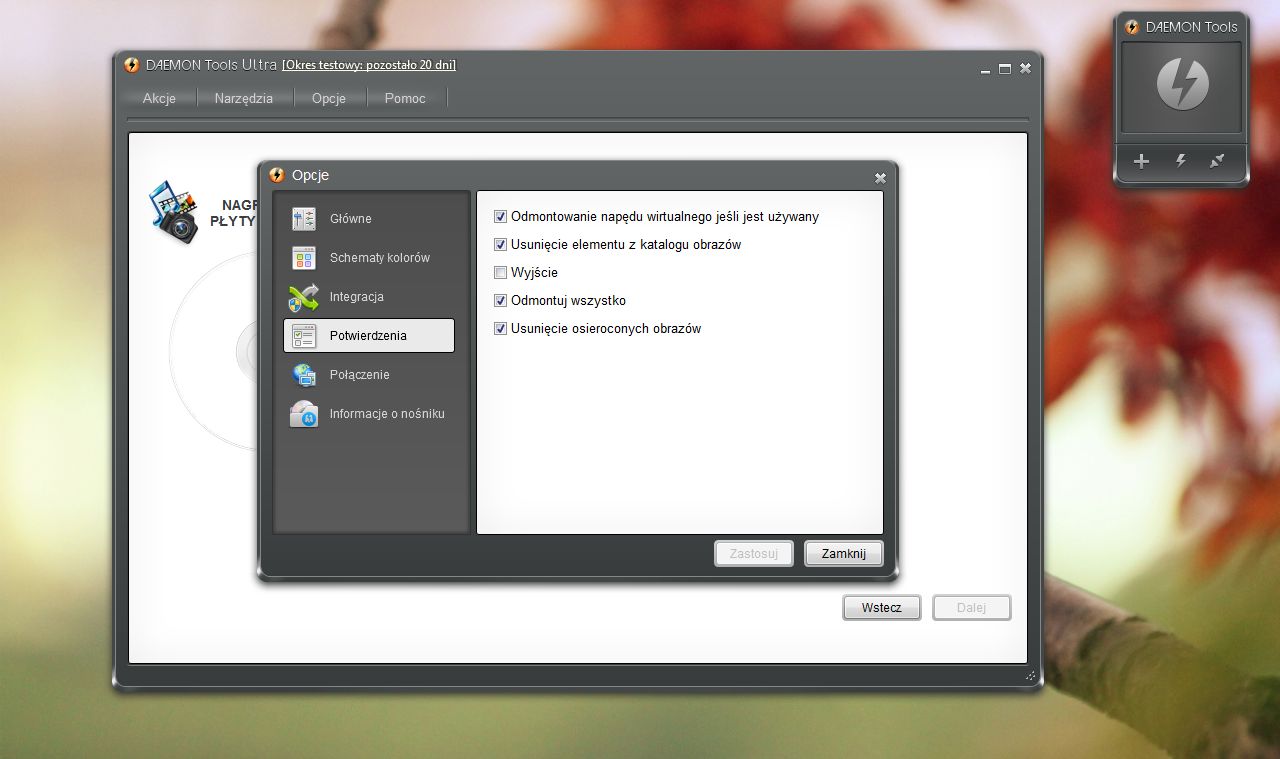Uncheck Odmontuj wszystko checkbox

501,300
